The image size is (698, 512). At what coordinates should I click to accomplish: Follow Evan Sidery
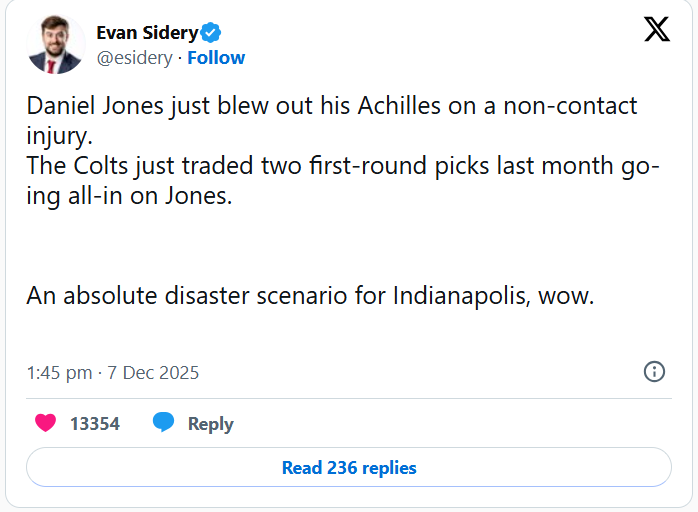[216, 58]
